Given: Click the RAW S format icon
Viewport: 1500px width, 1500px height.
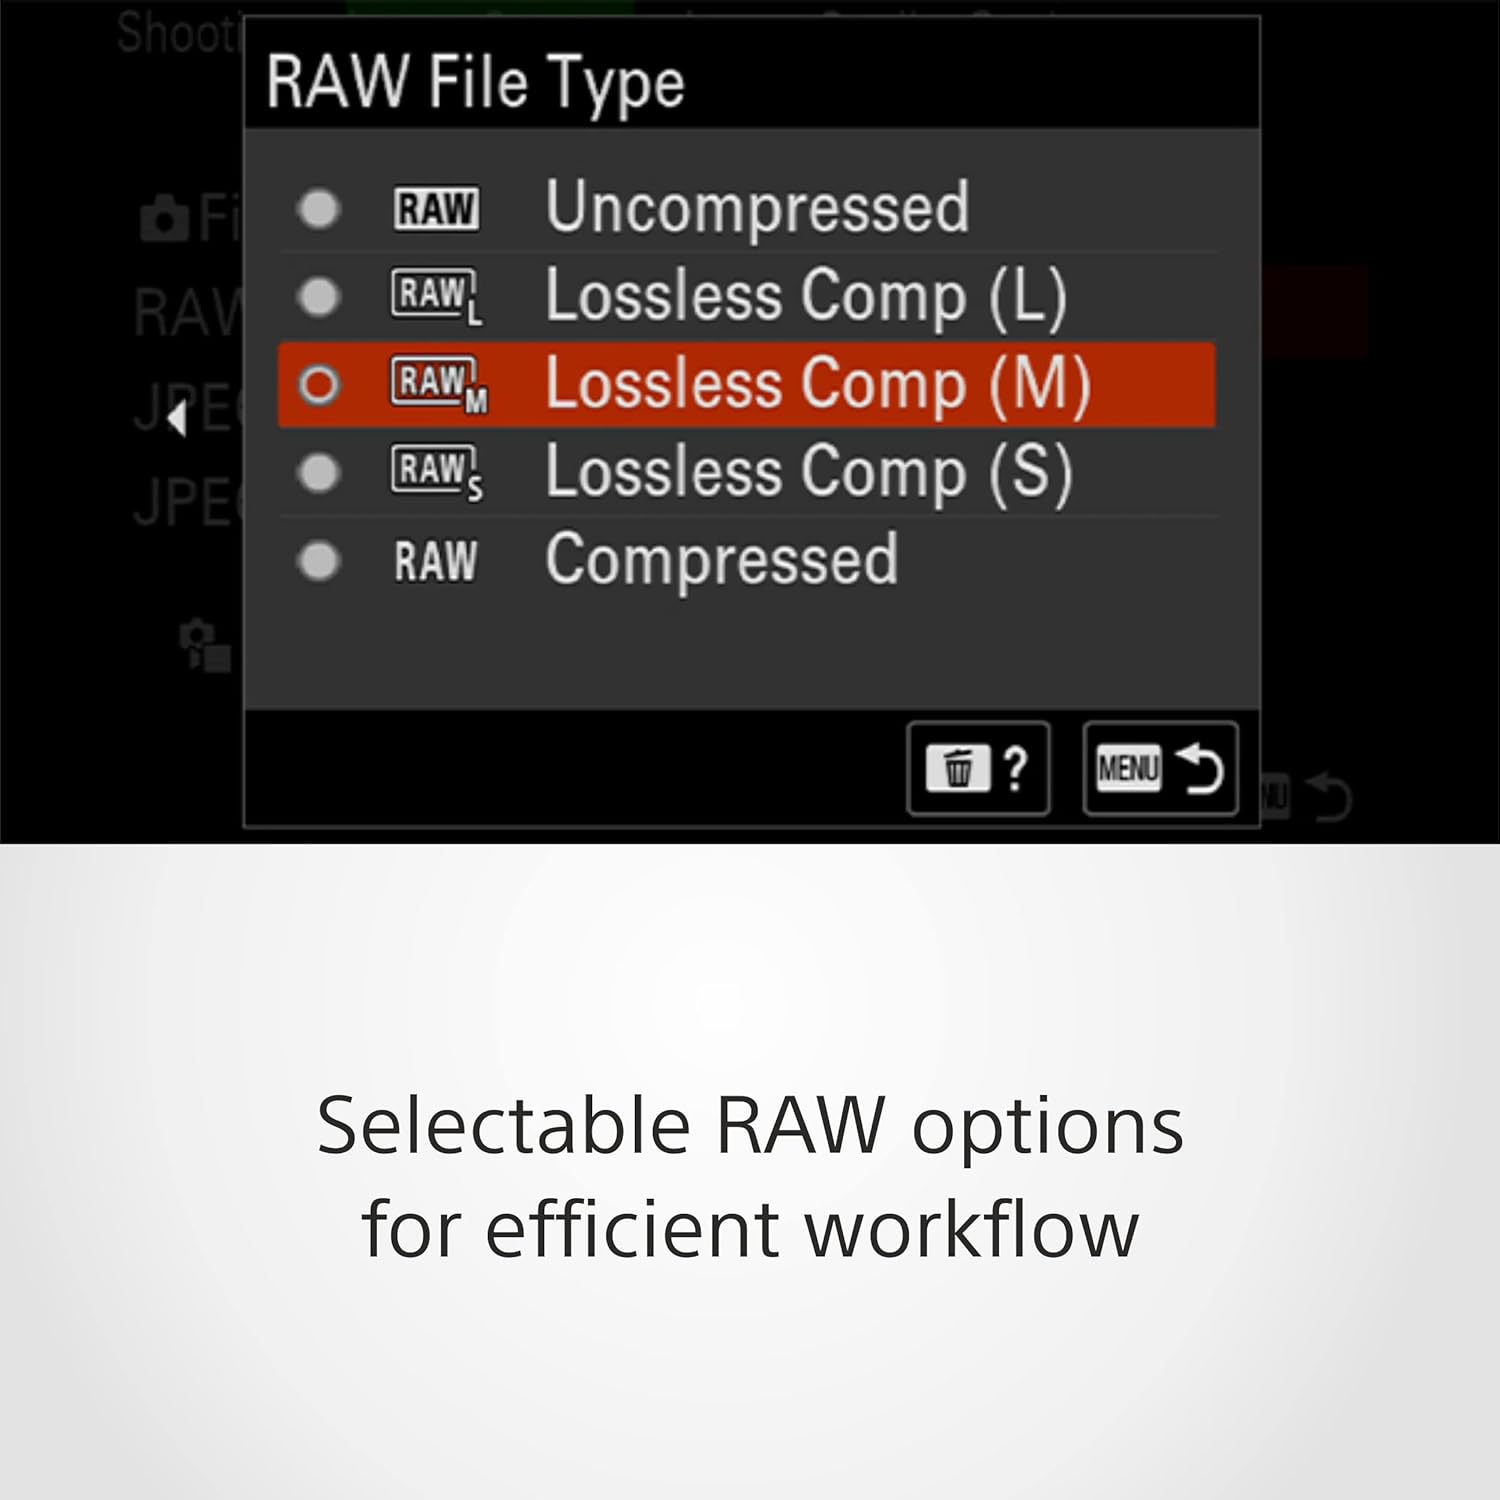Looking at the screenshot, I should pyautogui.click(x=437, y=473).
